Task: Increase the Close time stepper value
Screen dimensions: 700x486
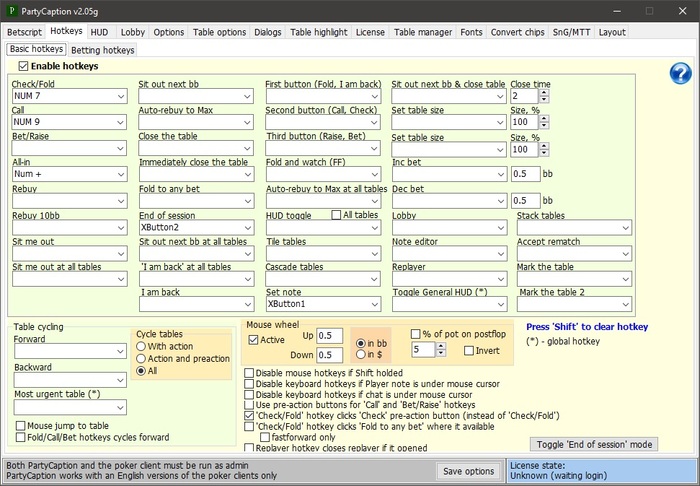Action: pyautogui.click(x=544, y=92)
